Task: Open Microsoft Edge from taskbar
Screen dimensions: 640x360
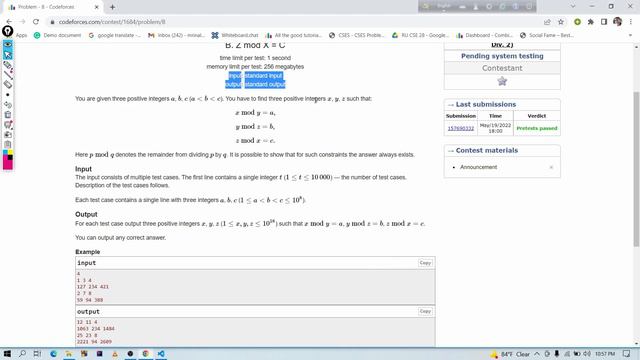Action: click(53, 353)
